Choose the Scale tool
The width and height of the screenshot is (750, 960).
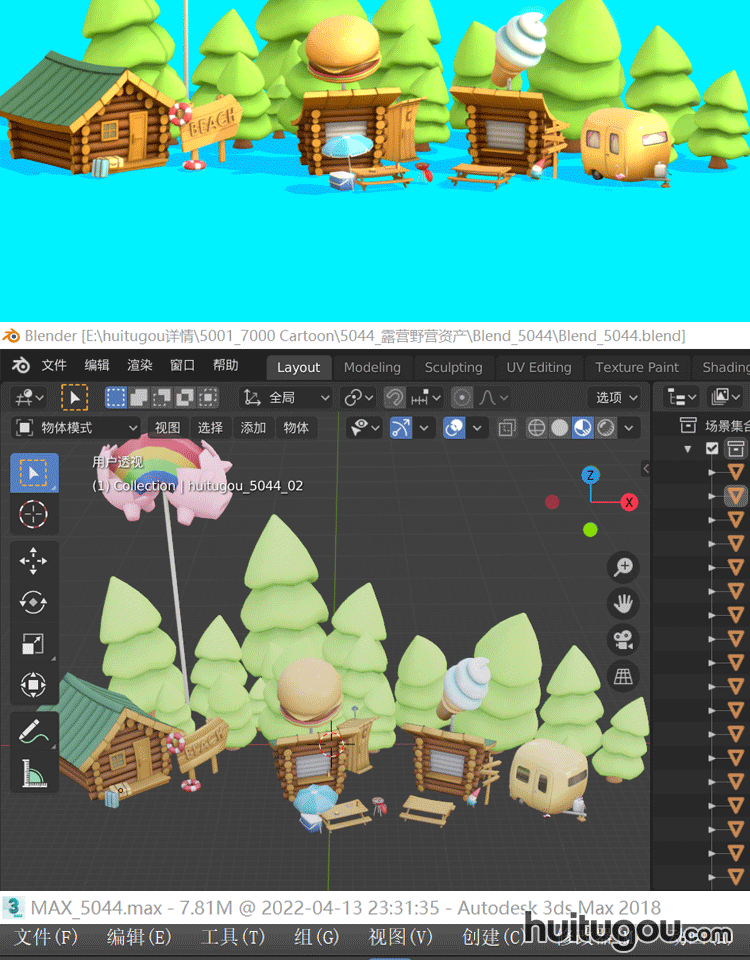tap(34, 644)
